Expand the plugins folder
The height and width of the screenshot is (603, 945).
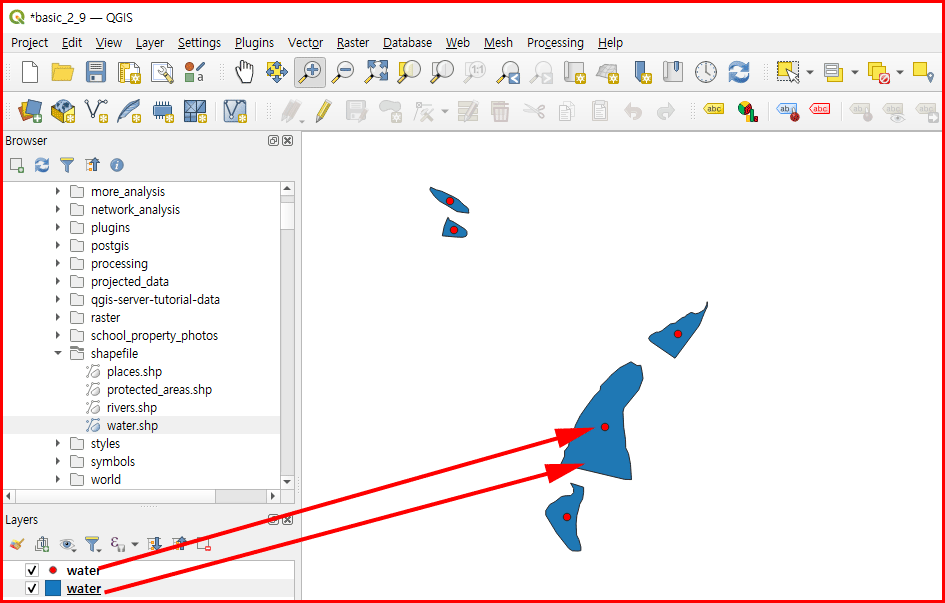click(x=58, y=228)
